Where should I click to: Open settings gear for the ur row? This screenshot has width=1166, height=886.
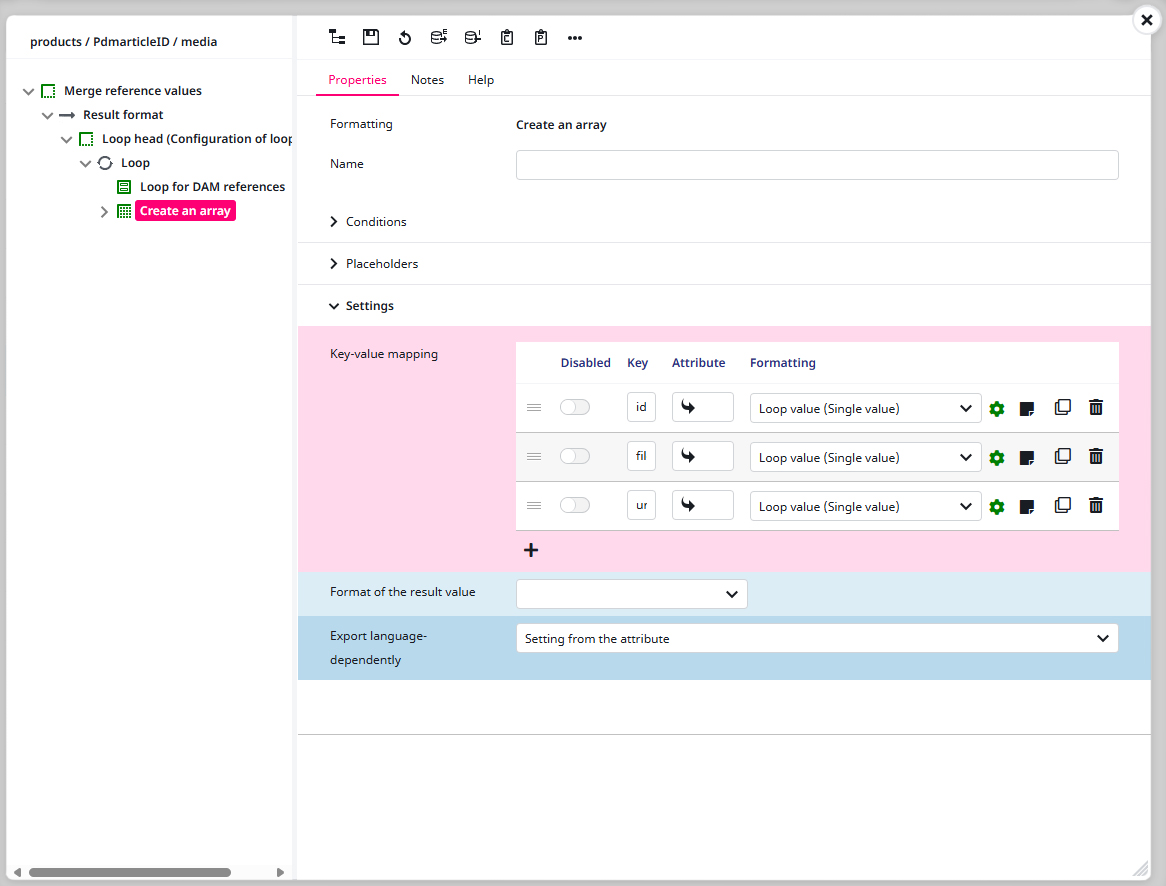(x=997, y=507)
